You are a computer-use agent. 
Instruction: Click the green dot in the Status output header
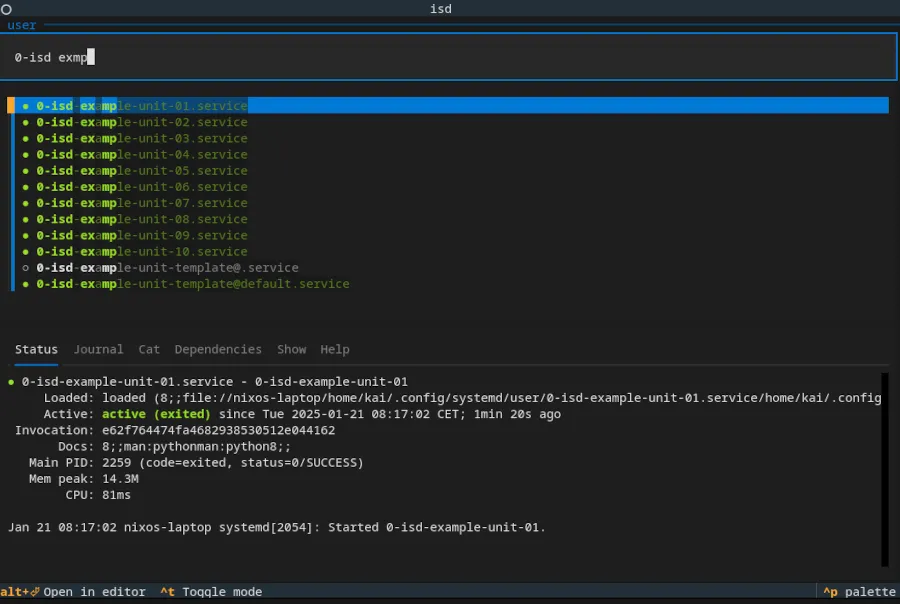11,382
